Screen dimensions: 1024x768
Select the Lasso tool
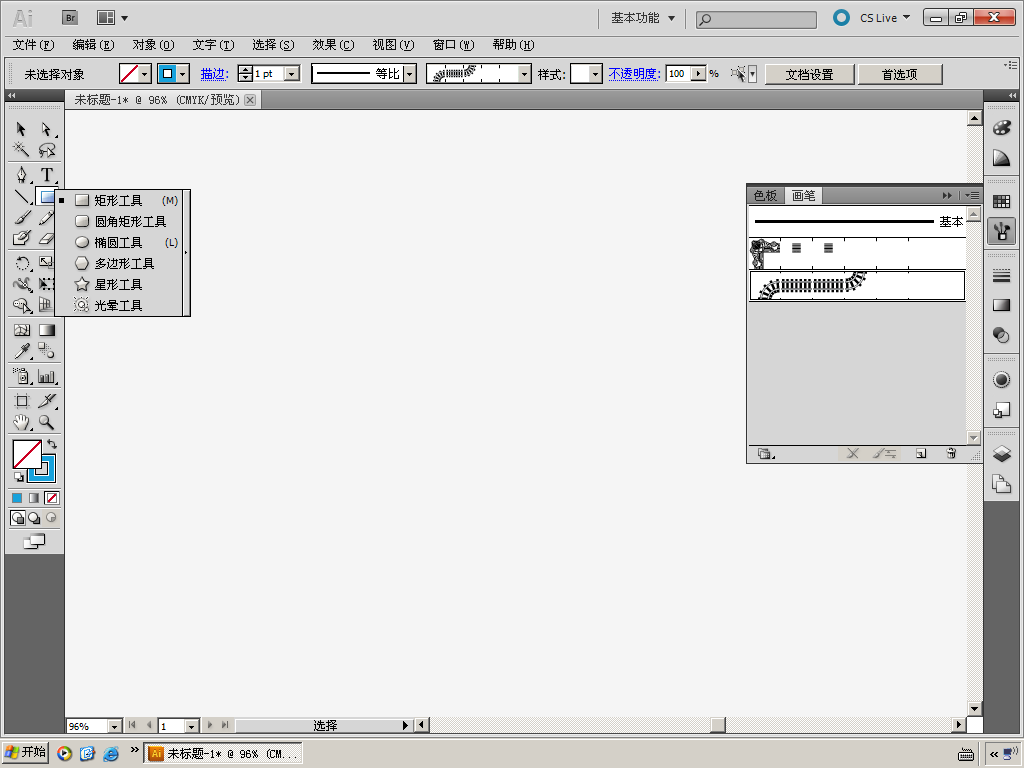coord(46,150)
